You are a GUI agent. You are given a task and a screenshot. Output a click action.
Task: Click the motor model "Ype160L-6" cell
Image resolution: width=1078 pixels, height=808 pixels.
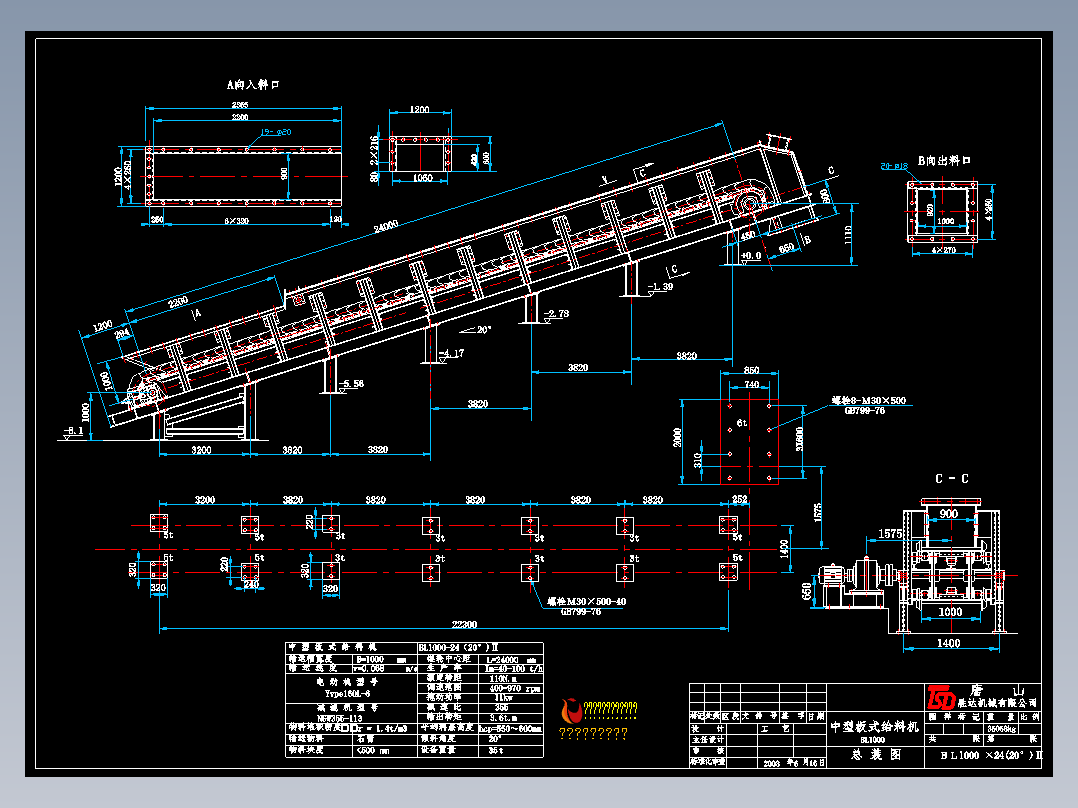pyautogui.click(x=347, y=694)
